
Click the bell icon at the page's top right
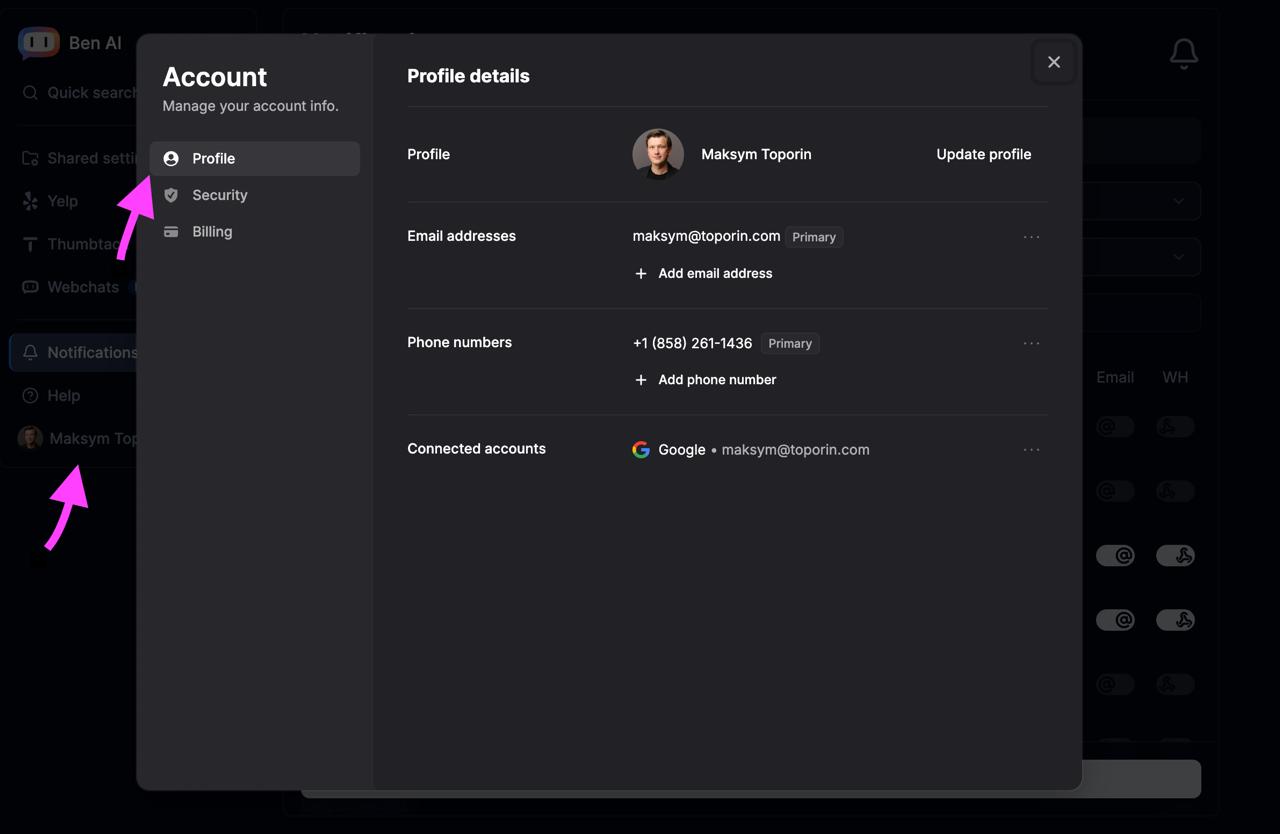click(x=1184, y=54)
